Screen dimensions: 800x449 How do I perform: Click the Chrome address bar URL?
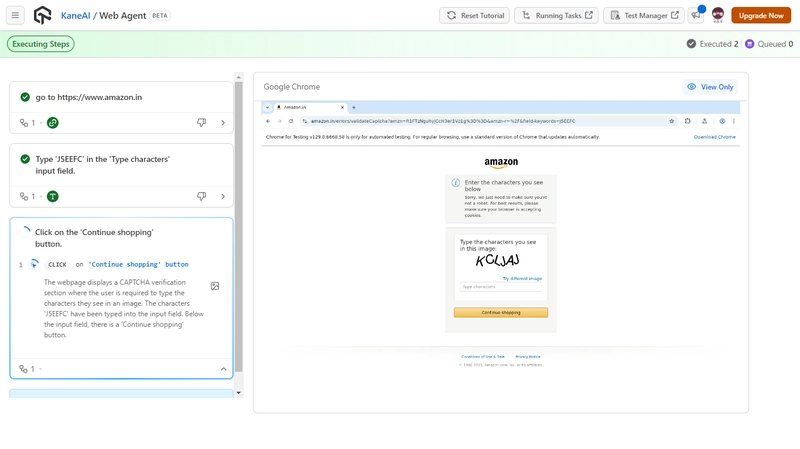(x=443, y=121)
